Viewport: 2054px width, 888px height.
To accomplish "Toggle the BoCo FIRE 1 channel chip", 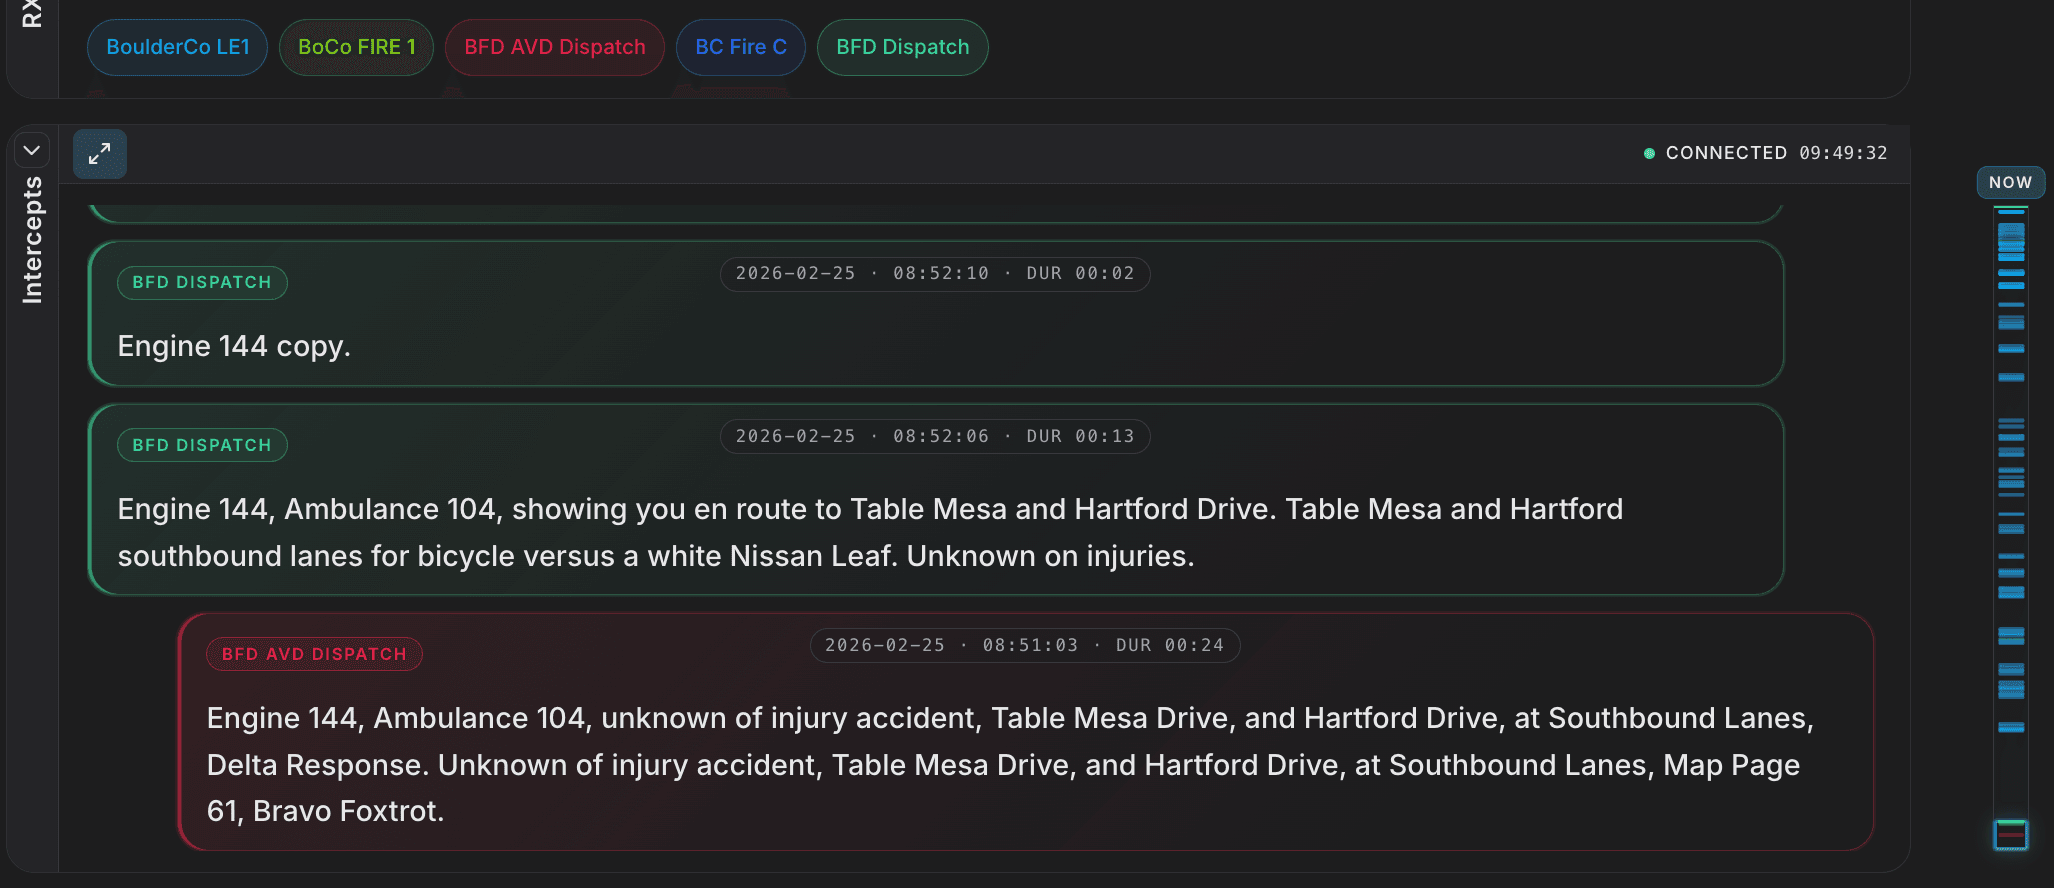I will 356,47.
